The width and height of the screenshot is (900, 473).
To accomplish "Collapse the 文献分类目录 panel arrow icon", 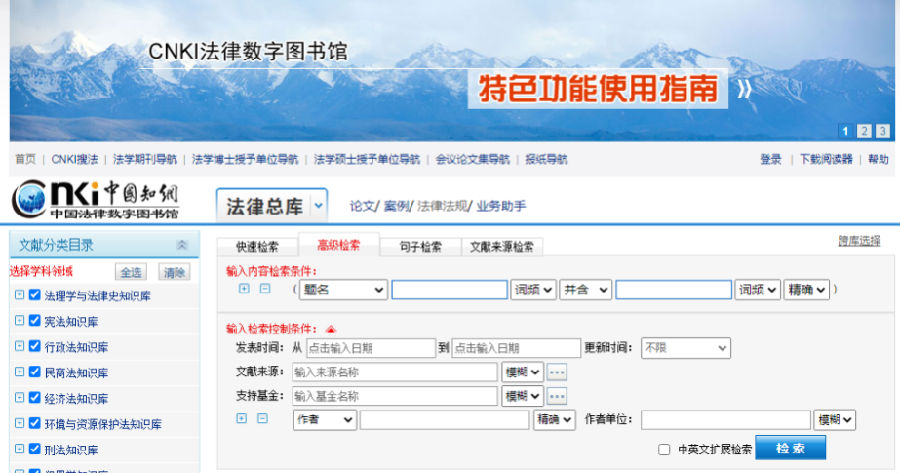I will [182, 245].
